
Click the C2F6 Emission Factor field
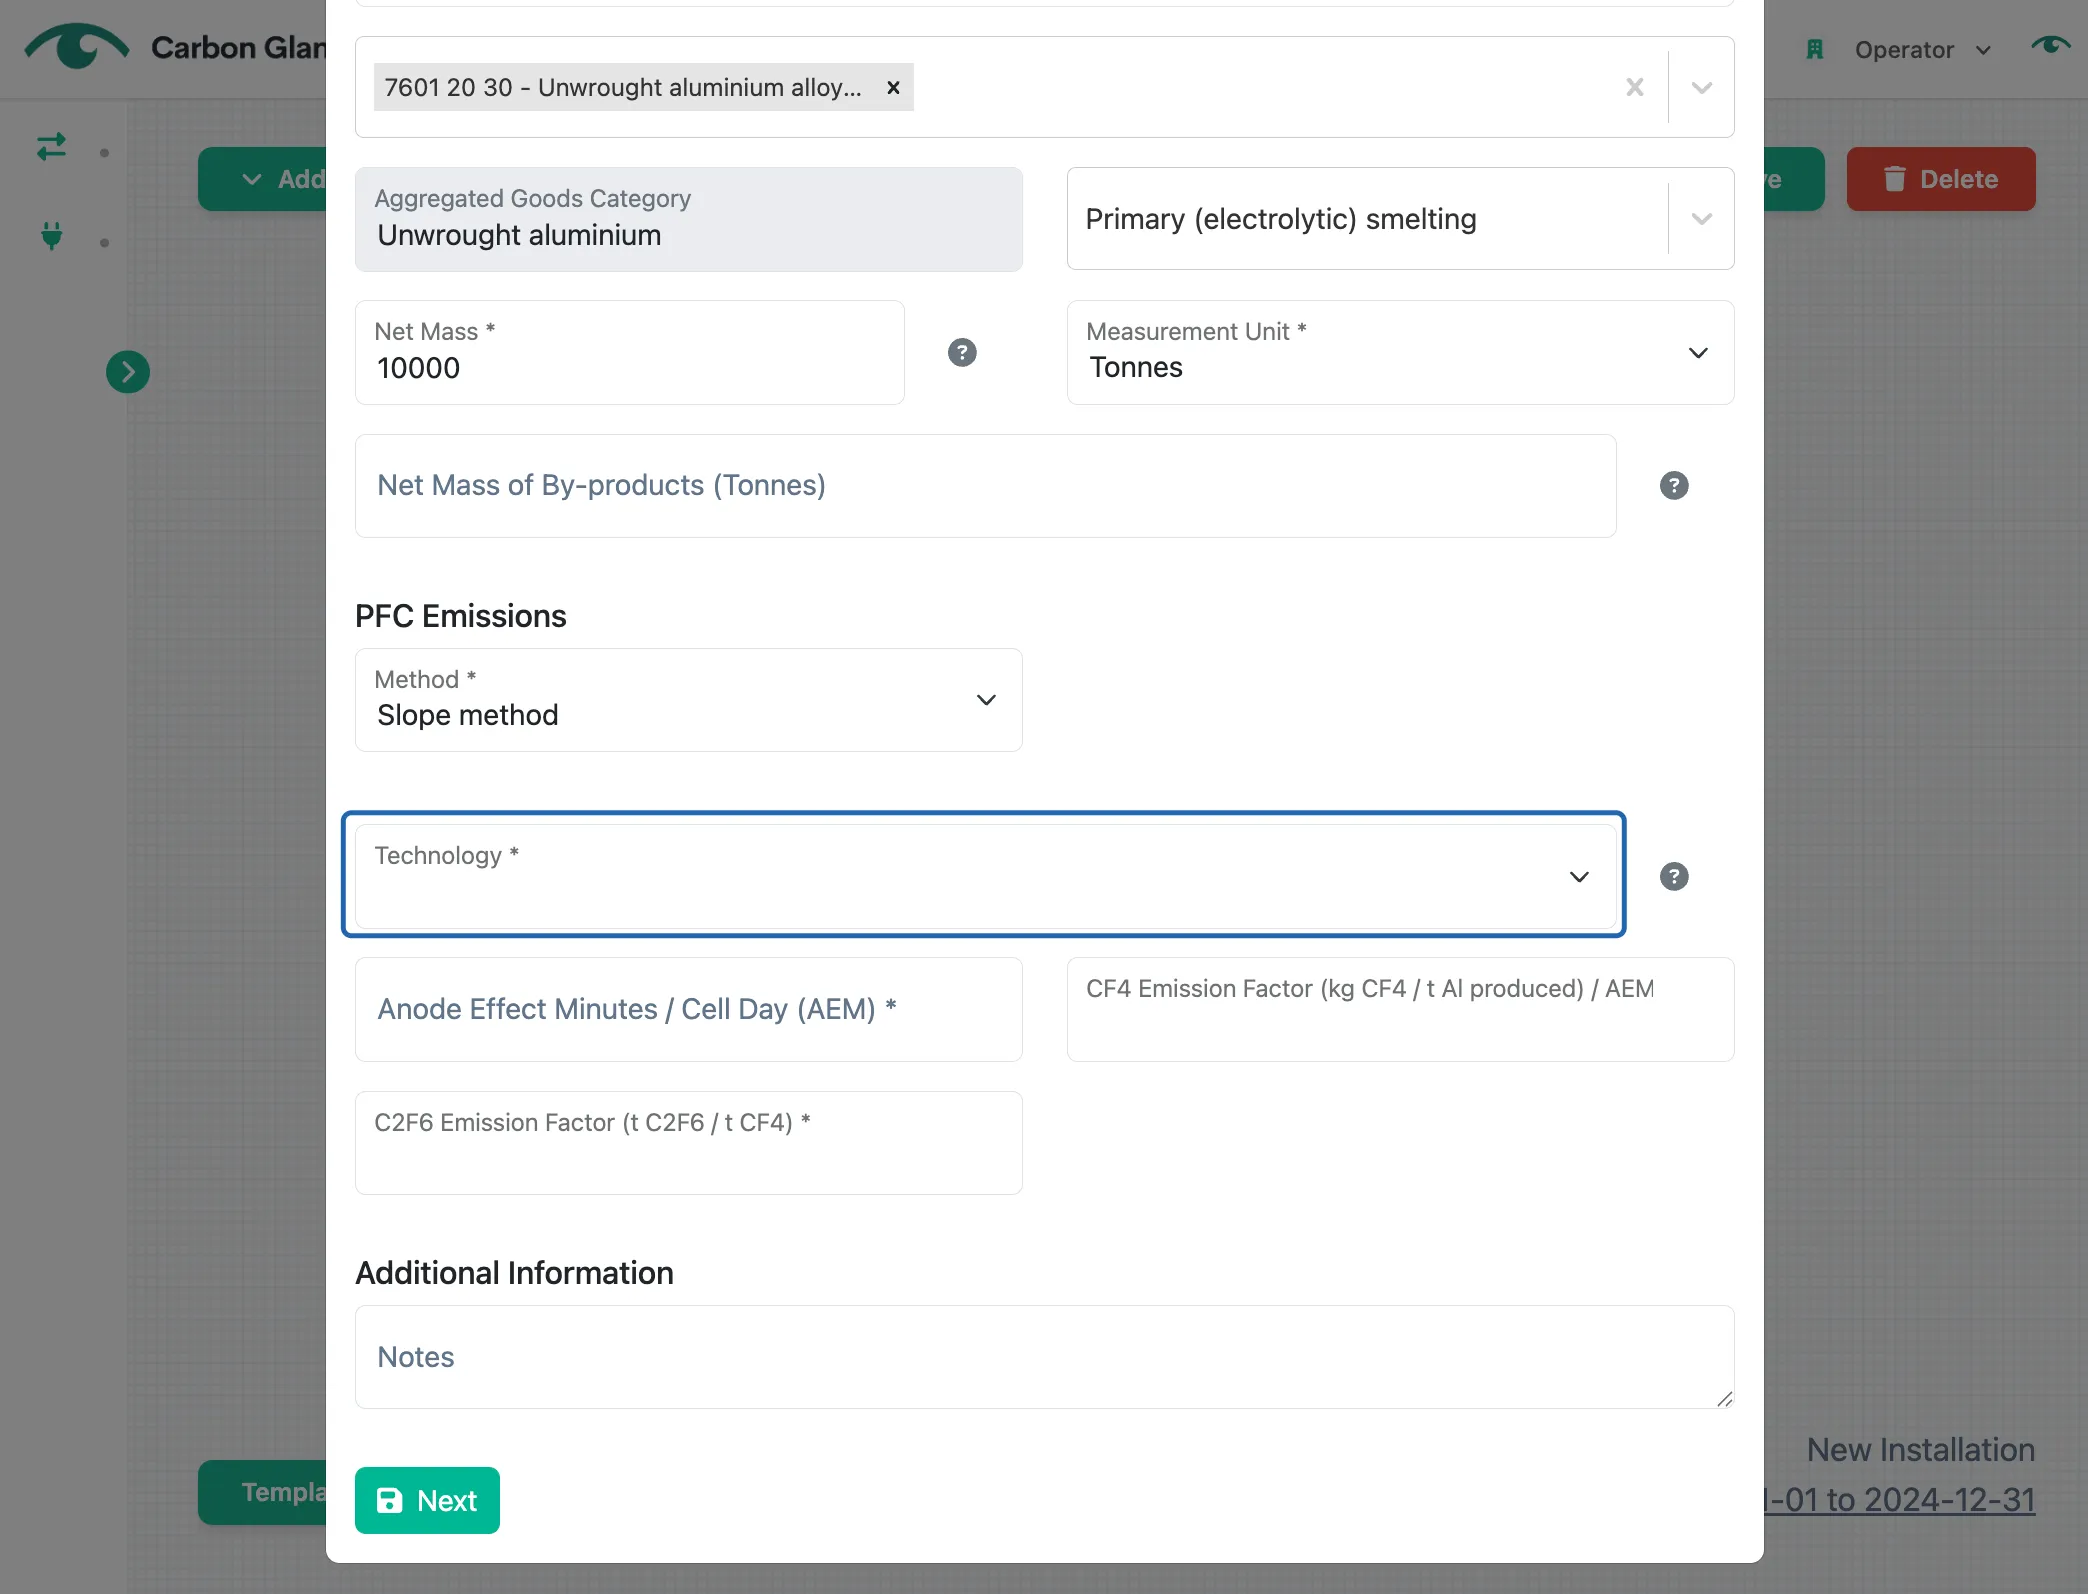688,1143
